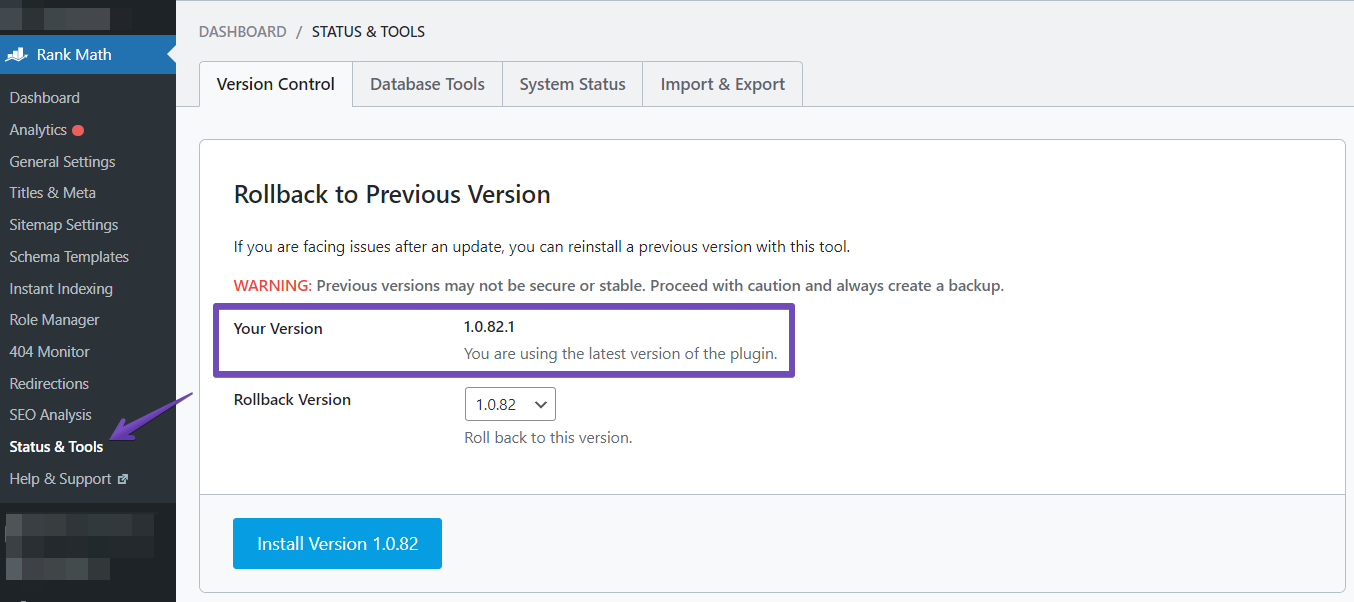Go to General Settings in the sidebar
1354x602 pixels.
tap(62, 162)
